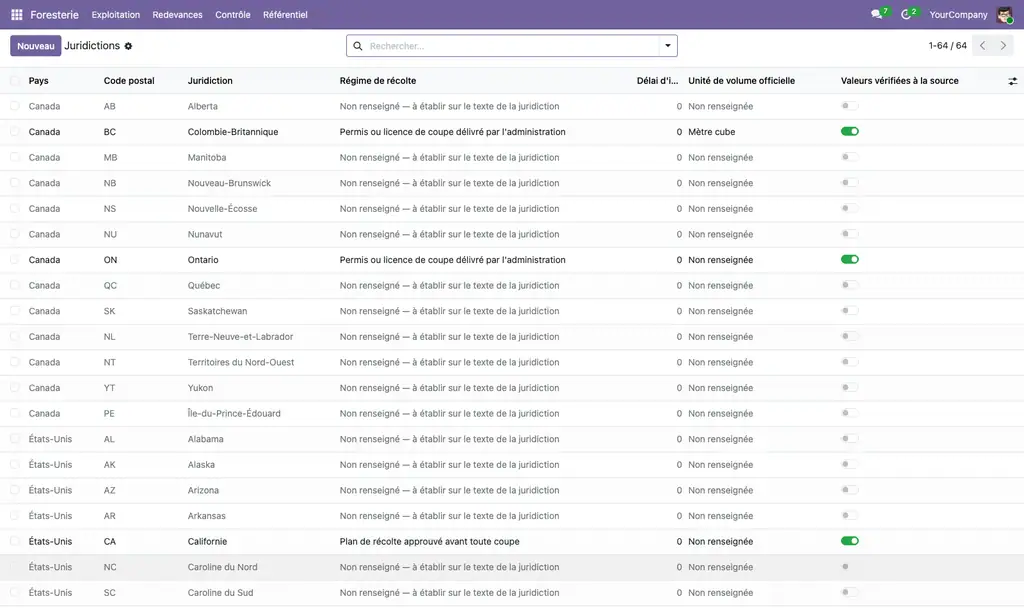1024x608 pixels.
Task: Sort by Unité de volume officielle header
Action: [742, 81]
